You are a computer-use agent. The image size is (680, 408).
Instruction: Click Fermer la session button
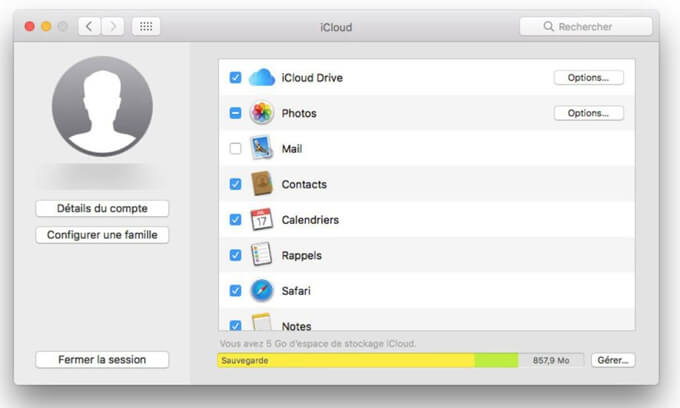click(x=102, y=360)
